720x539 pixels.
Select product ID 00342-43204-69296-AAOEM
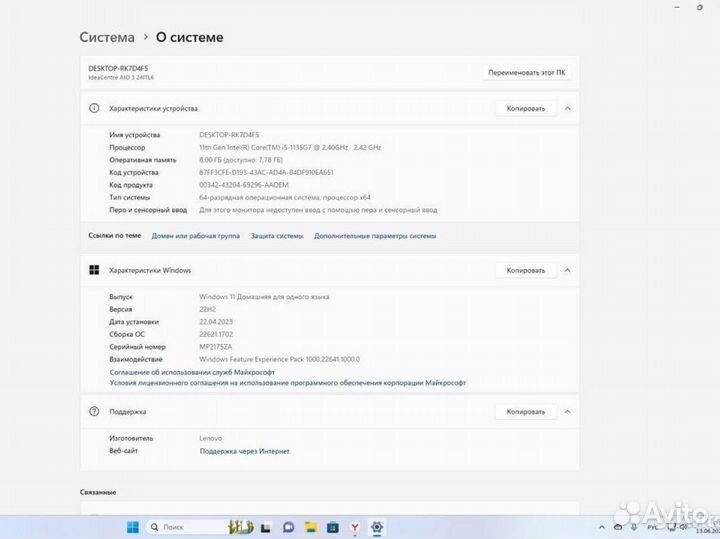click(244, 185)
